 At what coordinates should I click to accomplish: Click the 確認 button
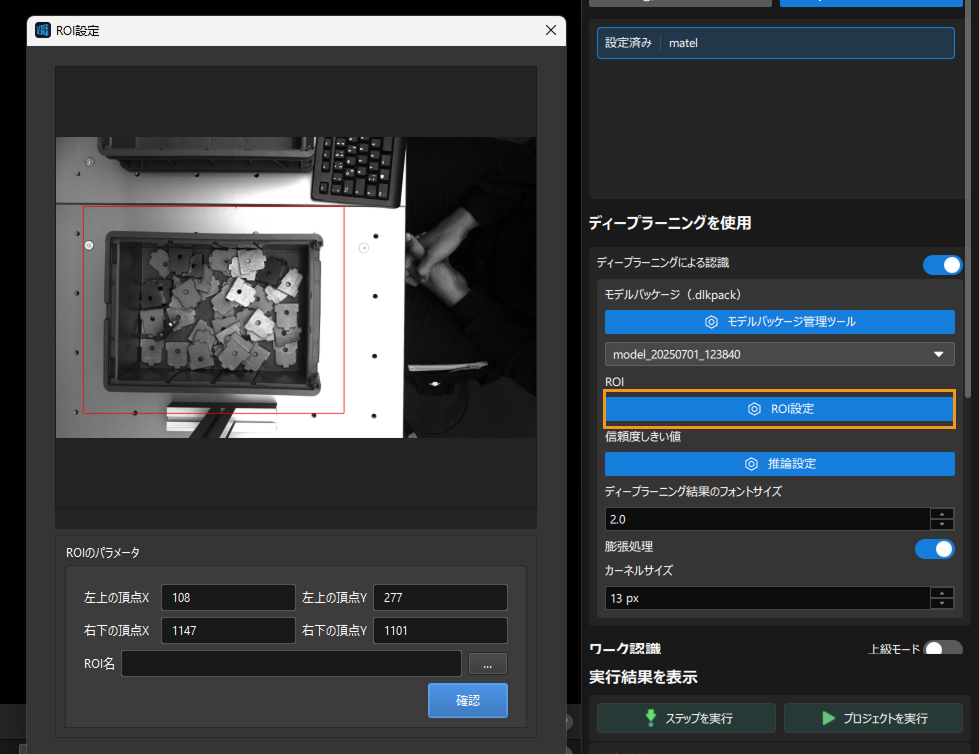(x=468, y=700)
